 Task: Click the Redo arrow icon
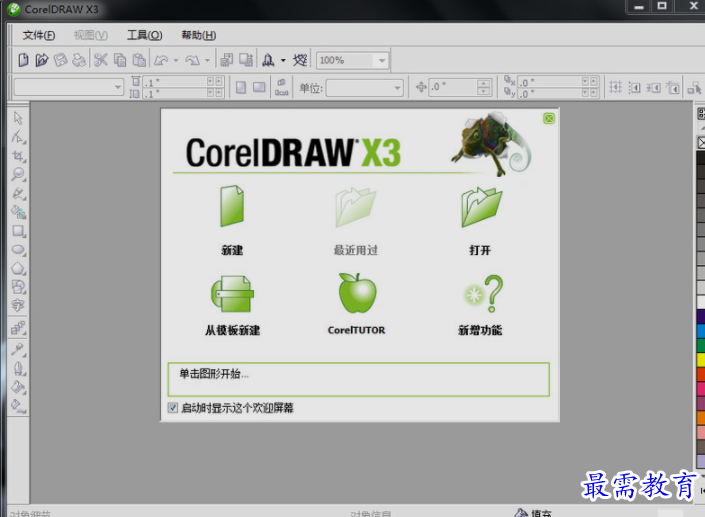click(x=192, y=60)
